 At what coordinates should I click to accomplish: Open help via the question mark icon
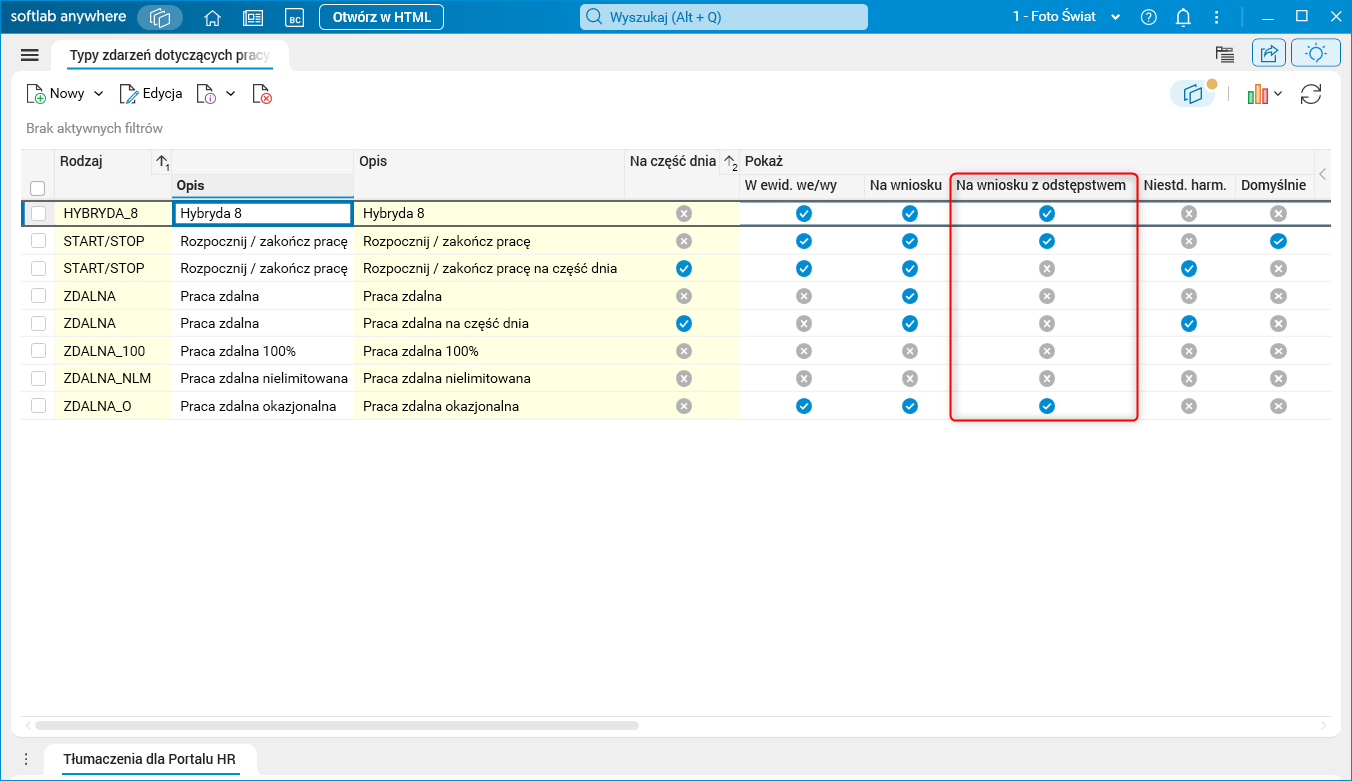coord(1149,17)
